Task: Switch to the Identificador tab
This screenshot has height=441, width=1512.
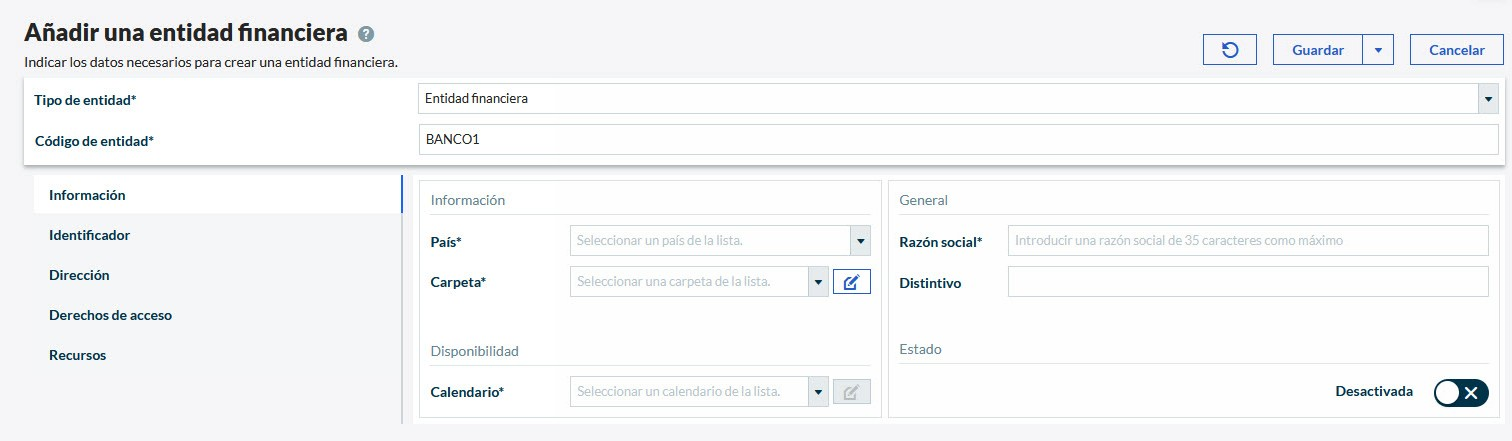Action: [x=90, y=235]
